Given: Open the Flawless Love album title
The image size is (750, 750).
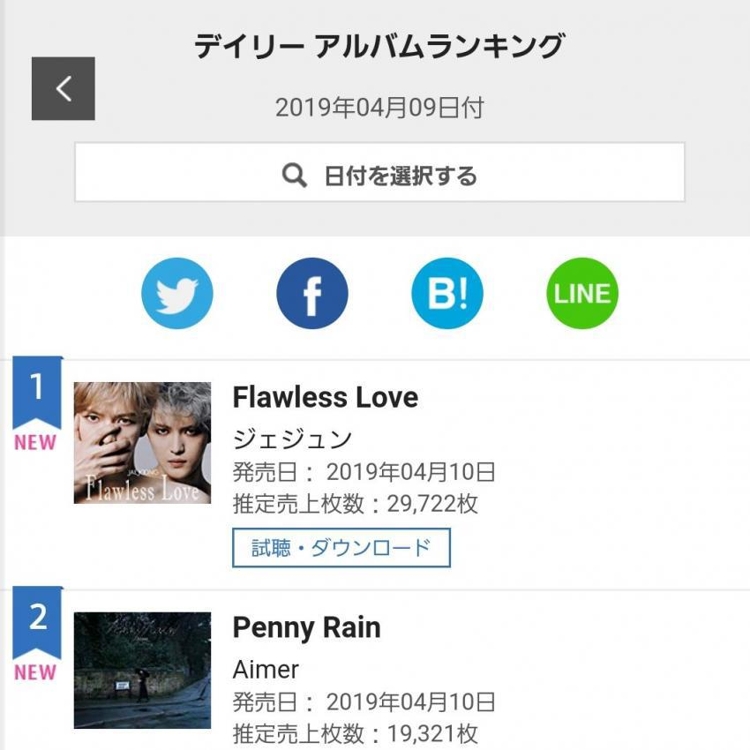Looking at the screenshot, I should pyautogui.click(x=325, y=397).
